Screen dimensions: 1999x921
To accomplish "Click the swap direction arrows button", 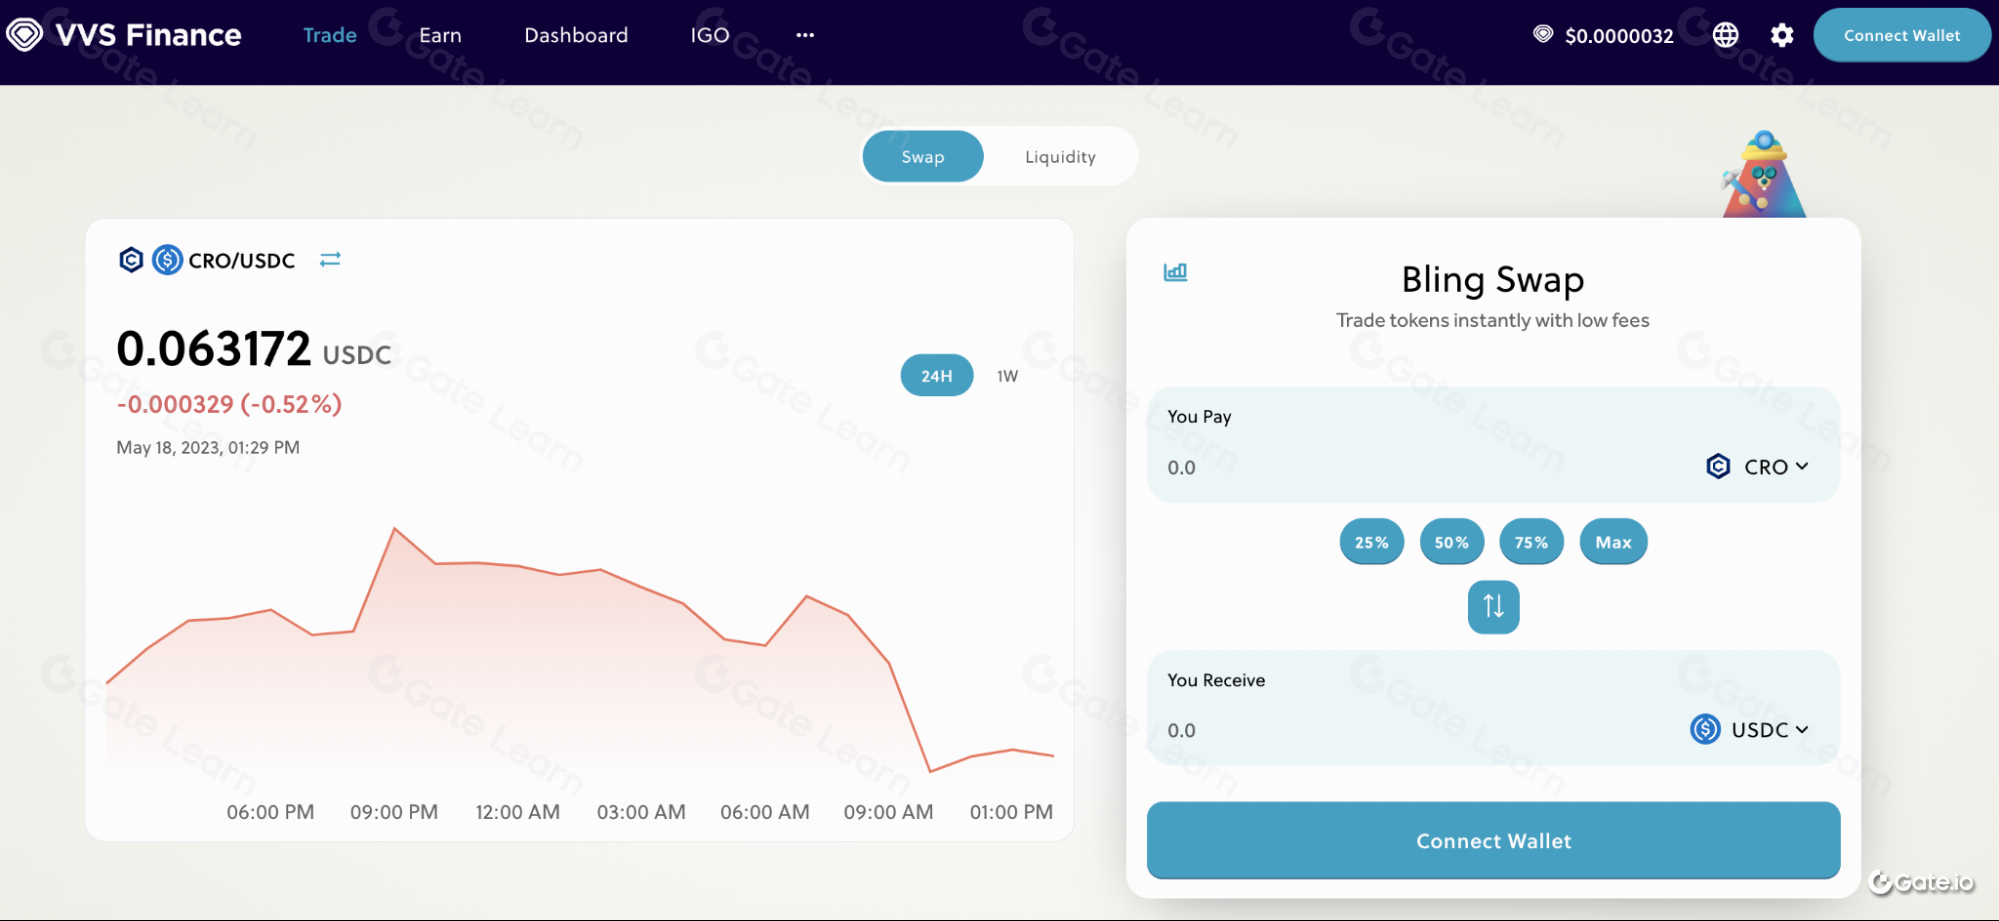I will 1493,606.
